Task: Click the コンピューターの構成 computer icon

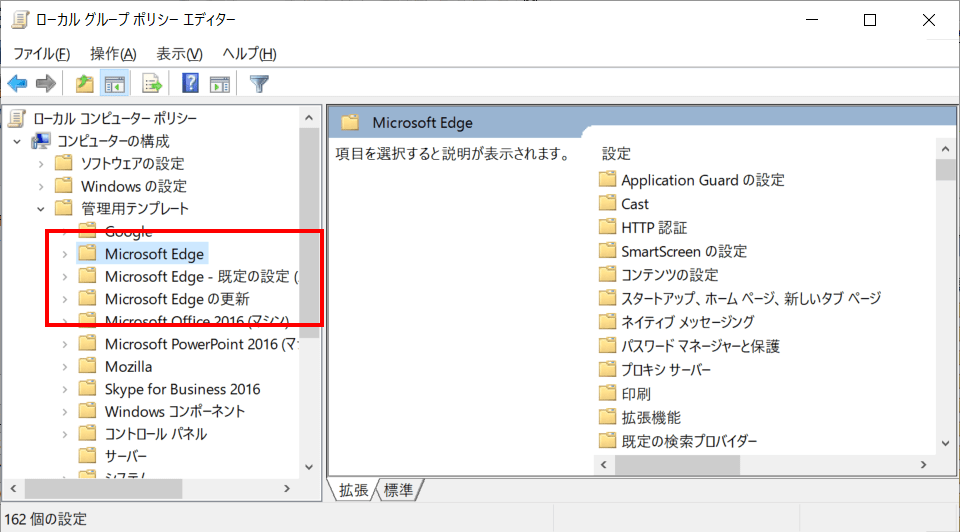Action: (x=41, y=141)
